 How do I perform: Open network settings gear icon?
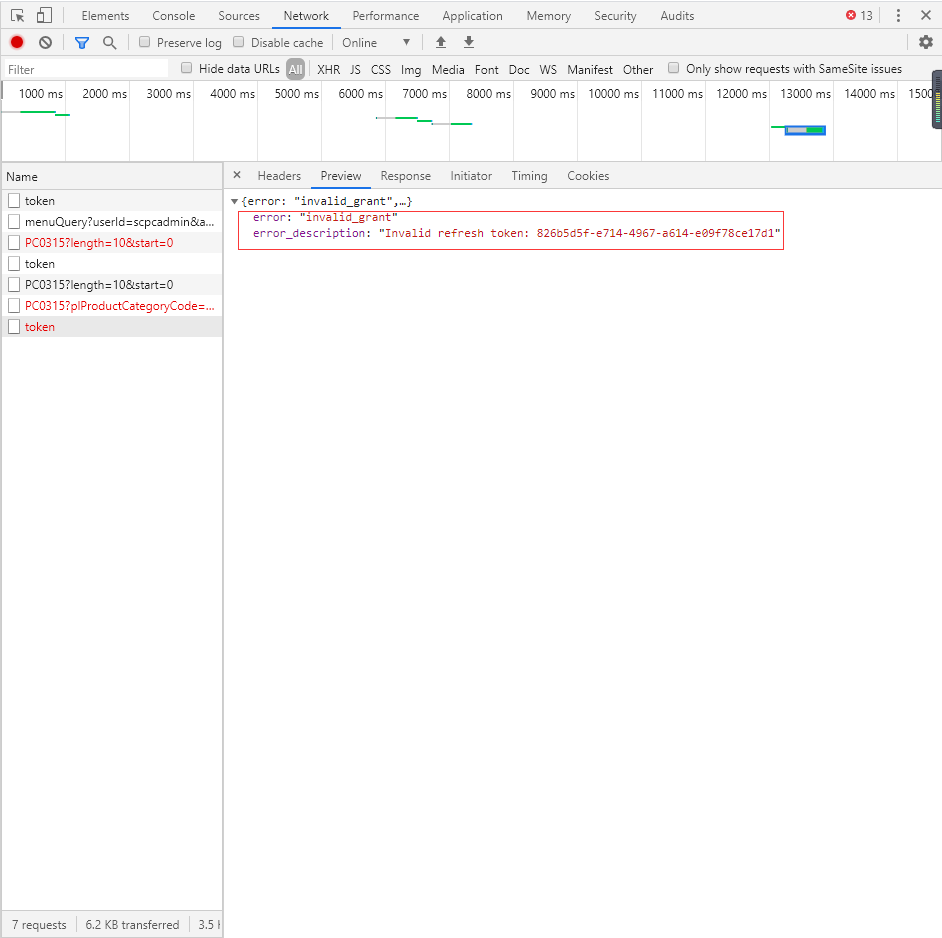click(x=926, y=42)
